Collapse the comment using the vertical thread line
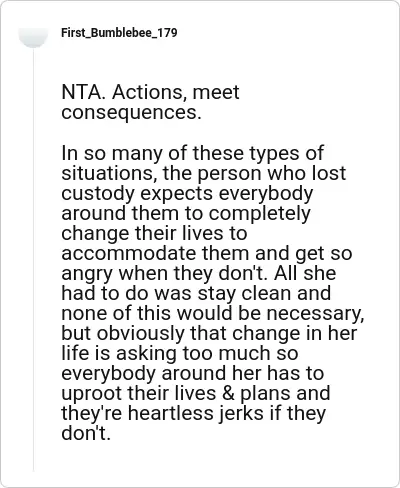The image size is (400, 488). pos(33,260)
